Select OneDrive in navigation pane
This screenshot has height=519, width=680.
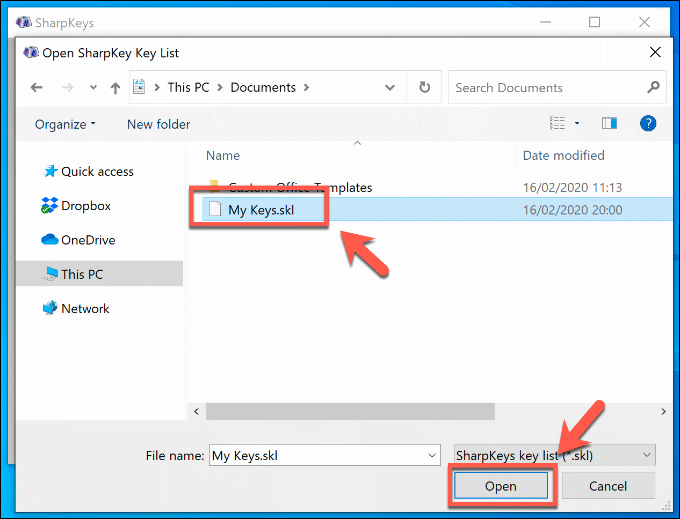click(88, 240)
